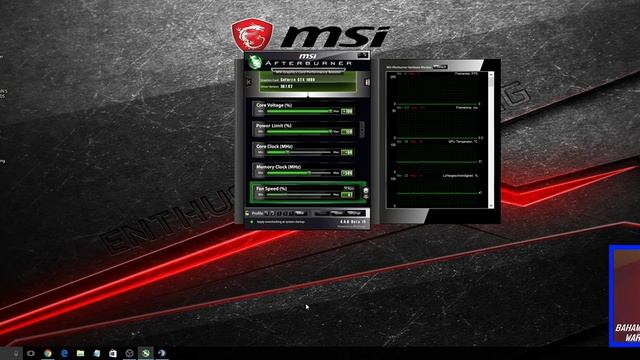Click the GeForce GTX graphics card name
Screen dimensions: 640x360
pyautogui.click(x=298, y=80)
